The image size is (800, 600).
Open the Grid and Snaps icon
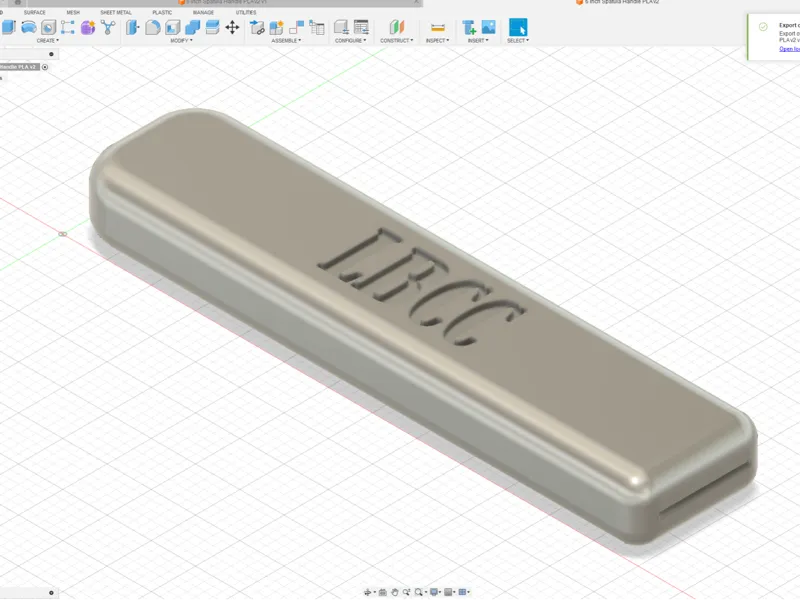[448, 592]
